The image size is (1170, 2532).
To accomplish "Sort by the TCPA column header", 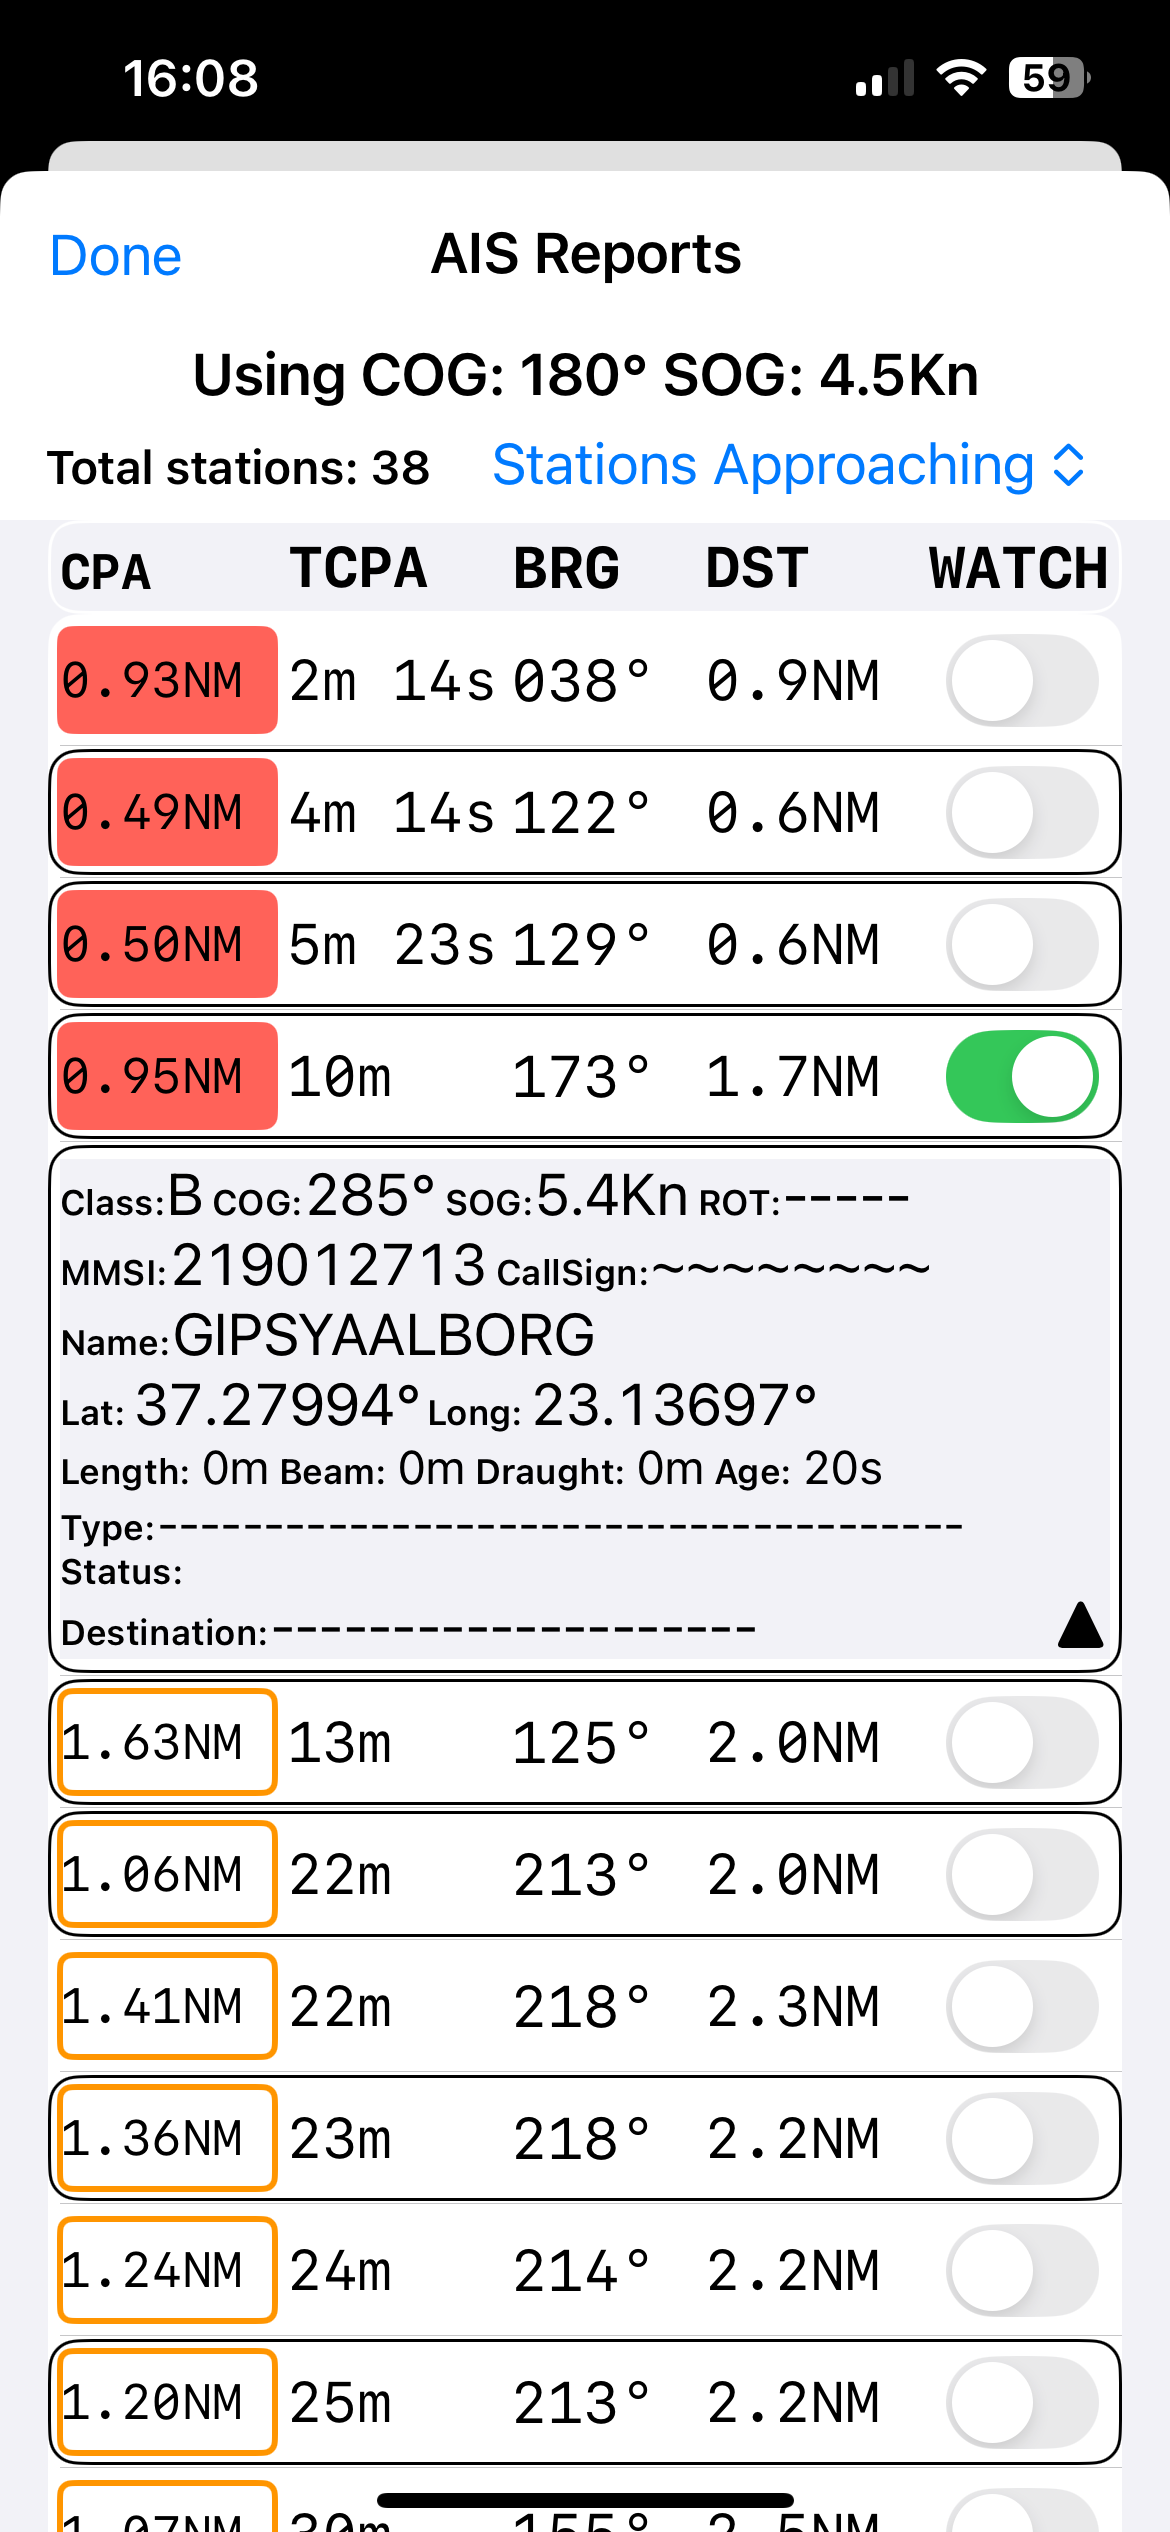I will [358, 568].
